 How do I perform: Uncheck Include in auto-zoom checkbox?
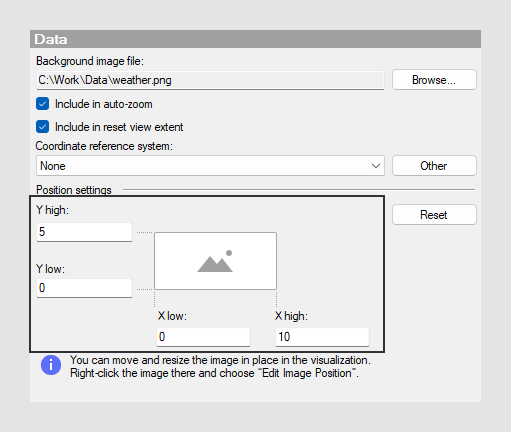click(42, 104)
